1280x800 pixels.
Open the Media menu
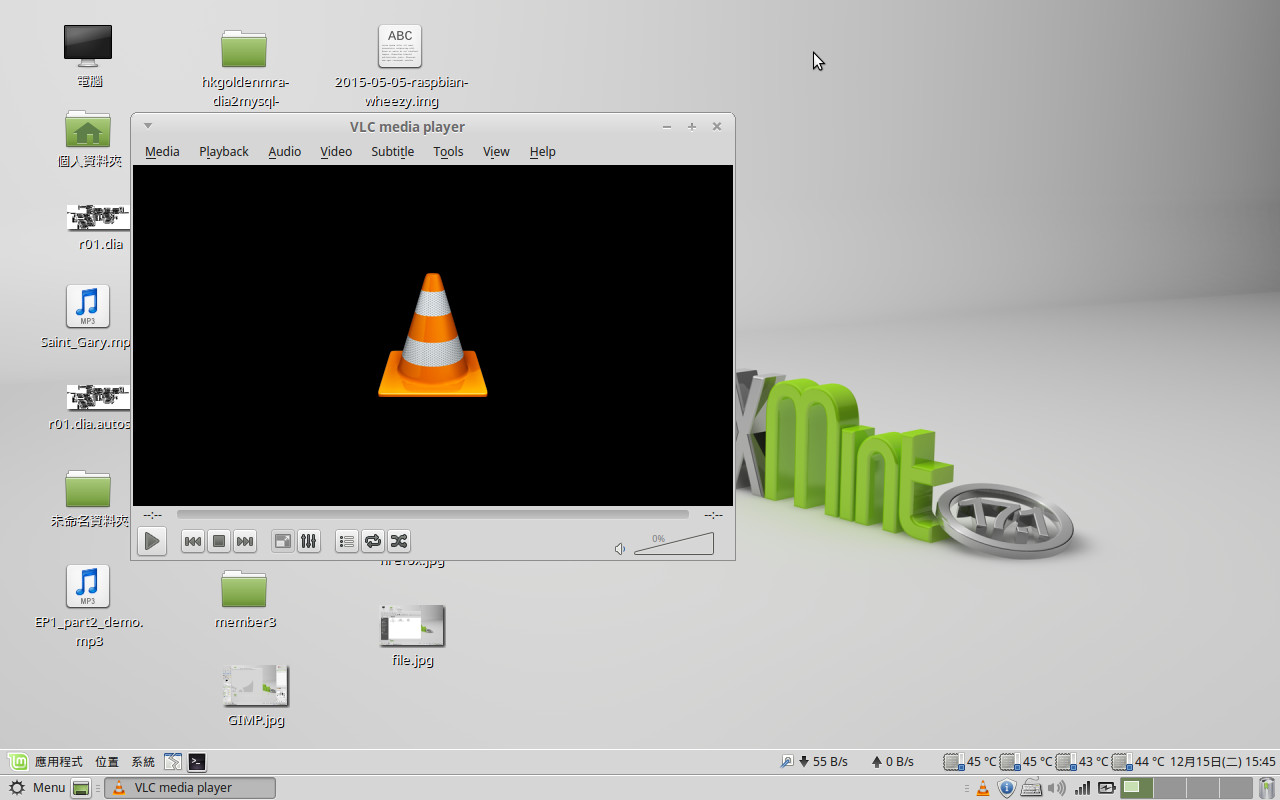tap(162, 152)
